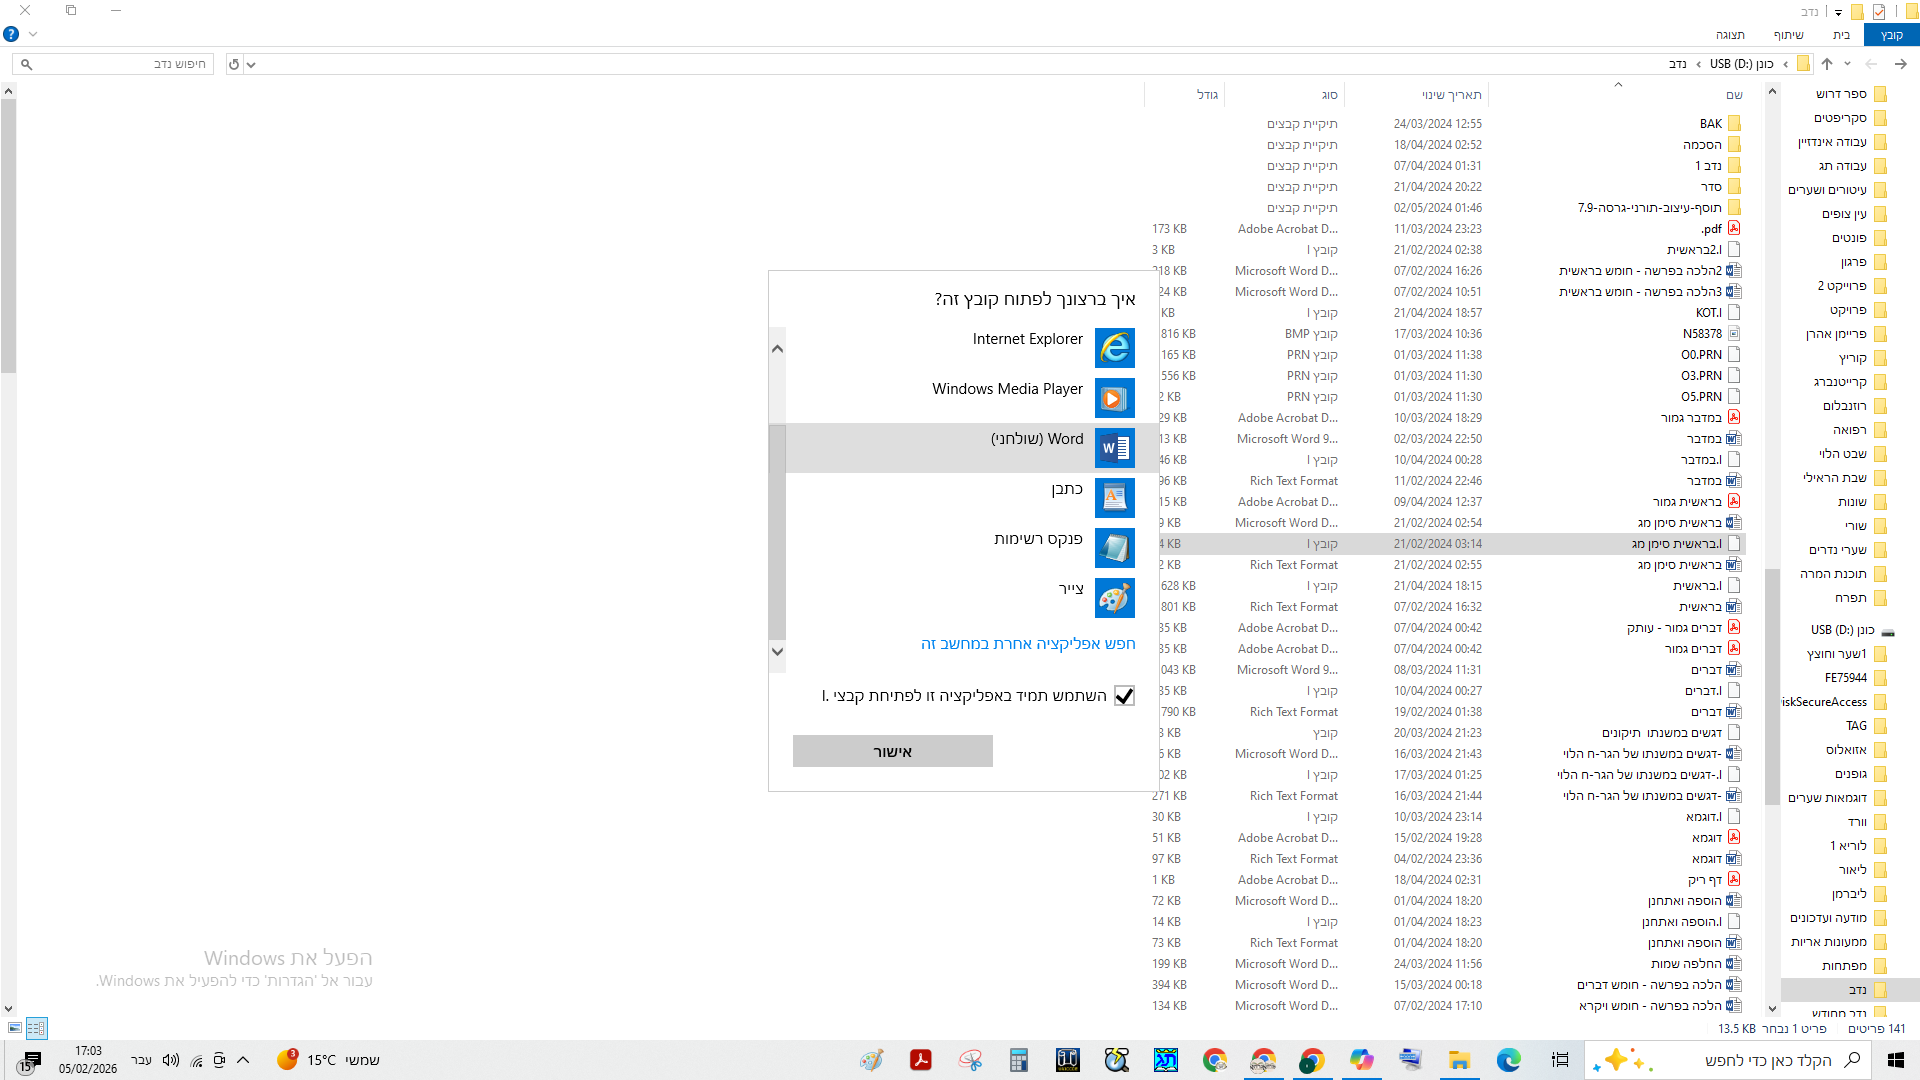Screen dimensions: 1920x1080
Task: Launch Calculator from the taskbar
Action: click(1018, 1060)
